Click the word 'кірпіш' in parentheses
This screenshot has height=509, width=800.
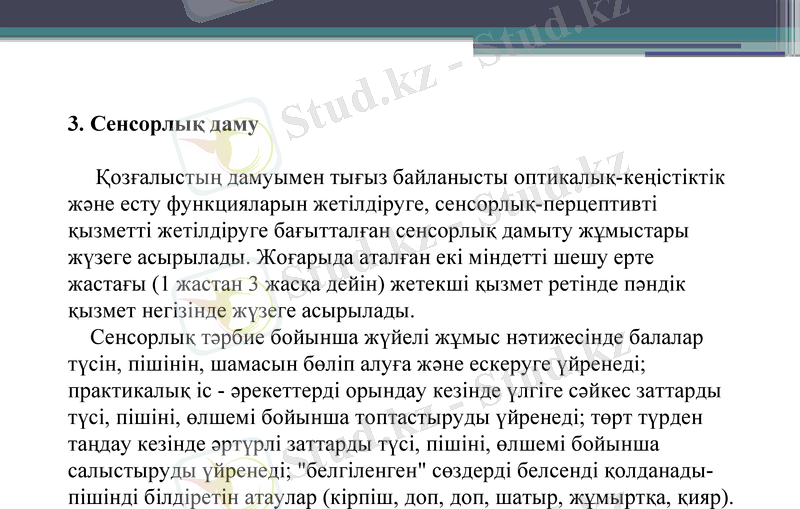(x=362, y=497)
